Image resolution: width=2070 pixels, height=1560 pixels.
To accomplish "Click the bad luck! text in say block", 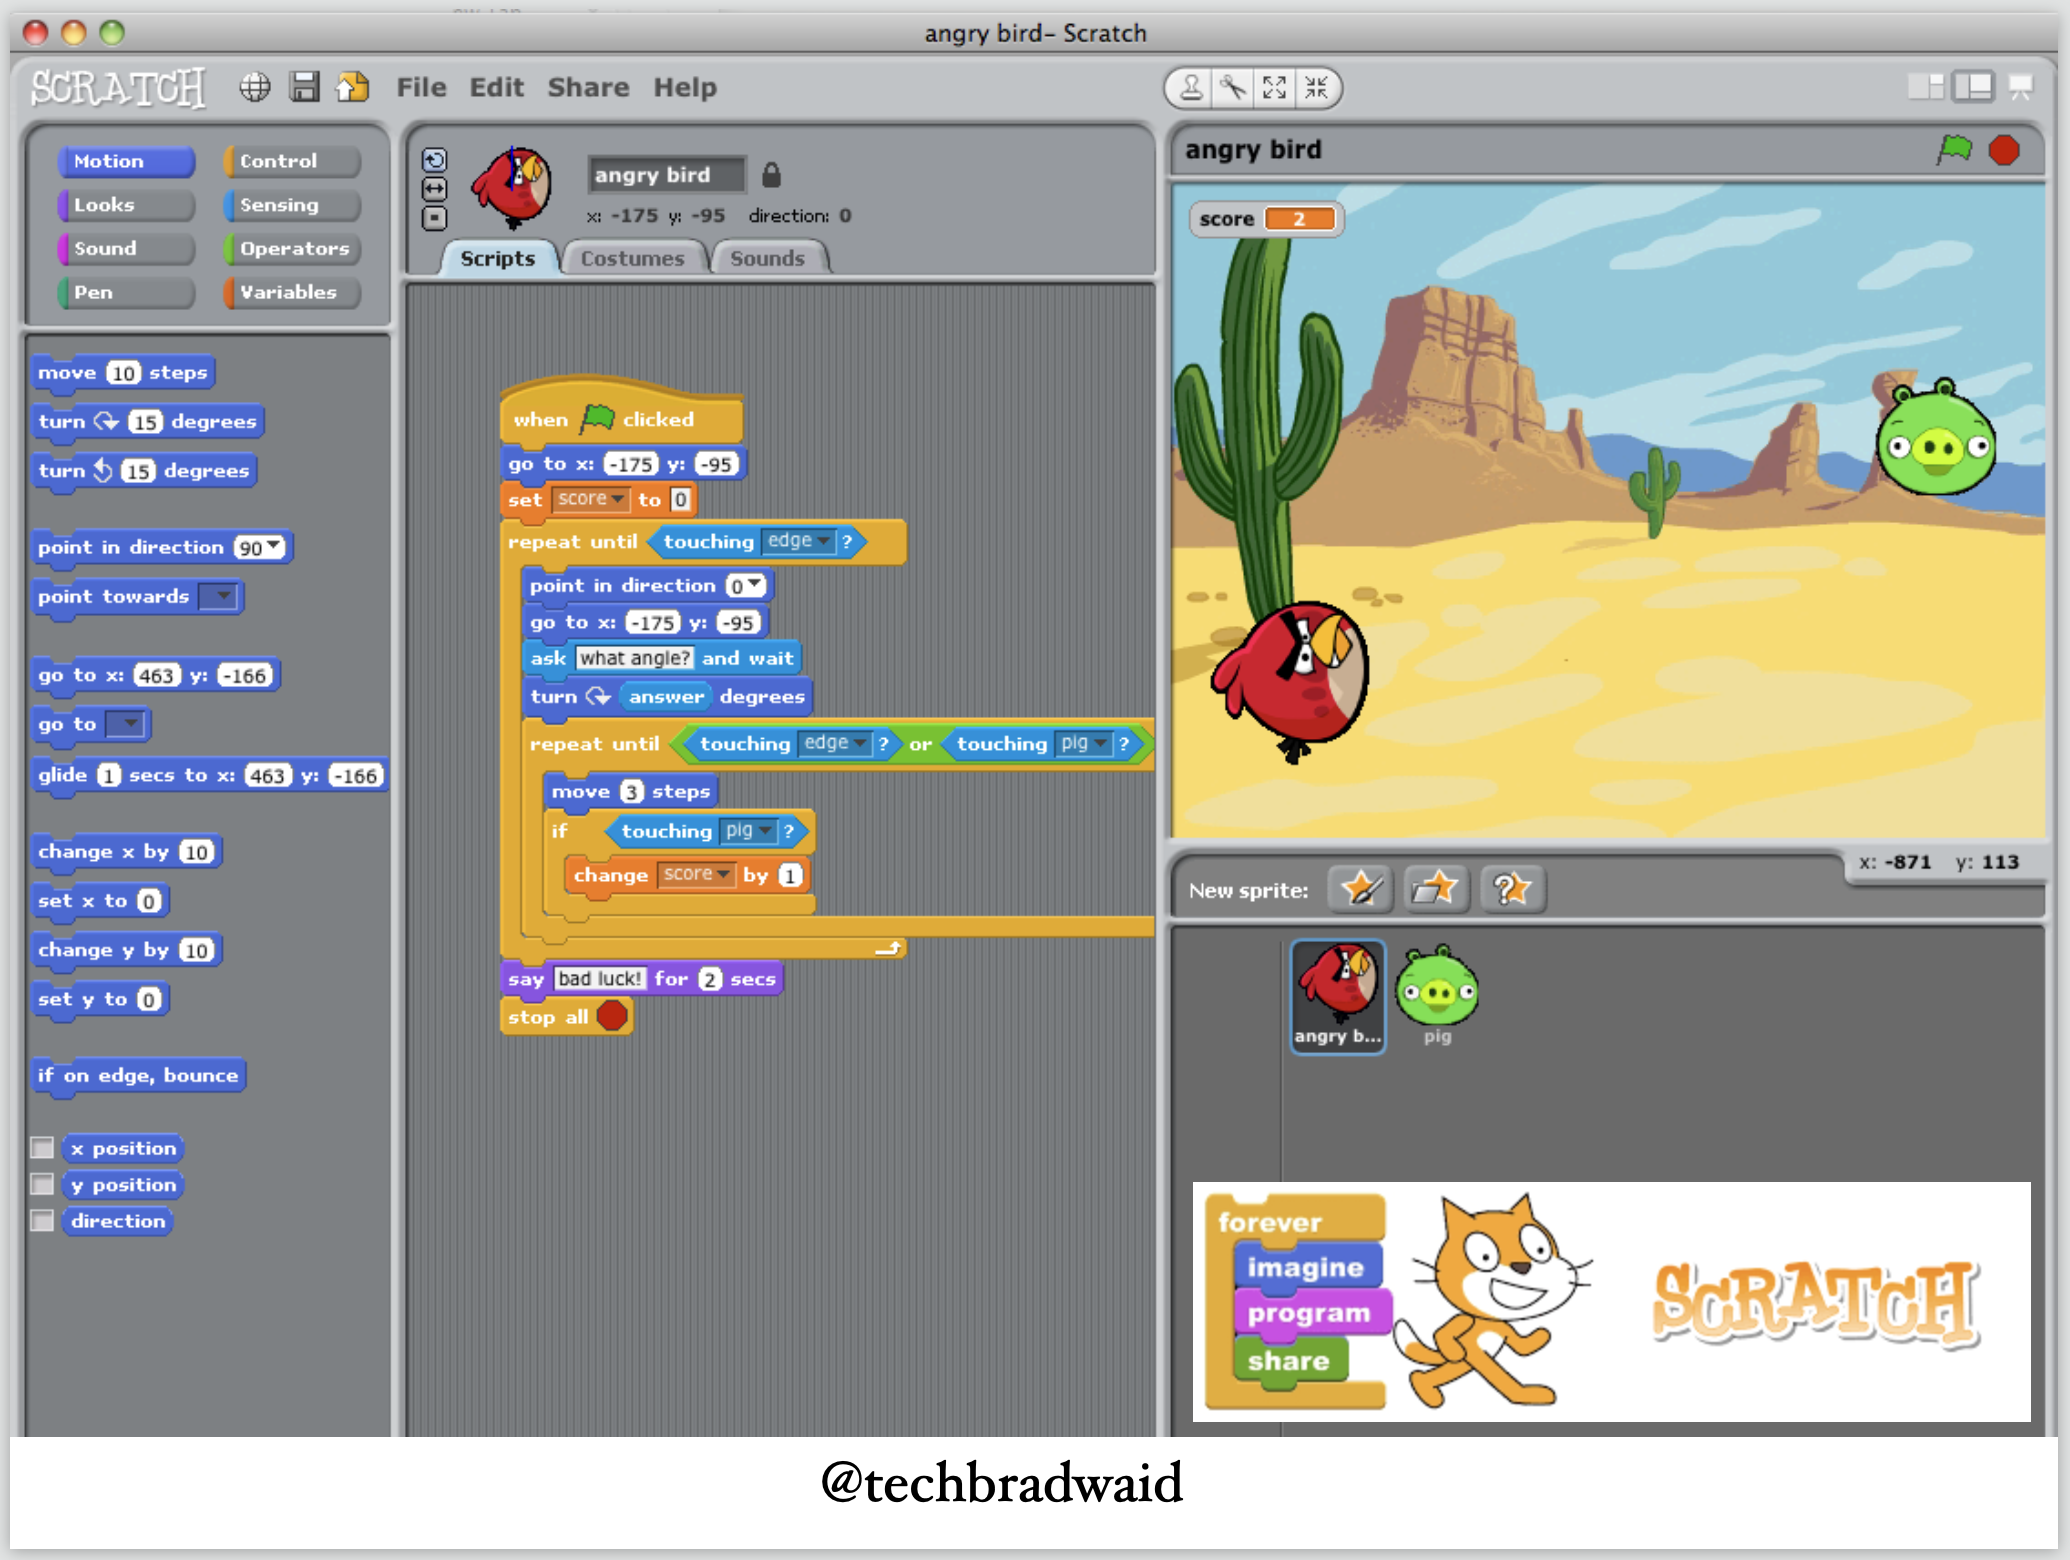I will pos(599,978).
